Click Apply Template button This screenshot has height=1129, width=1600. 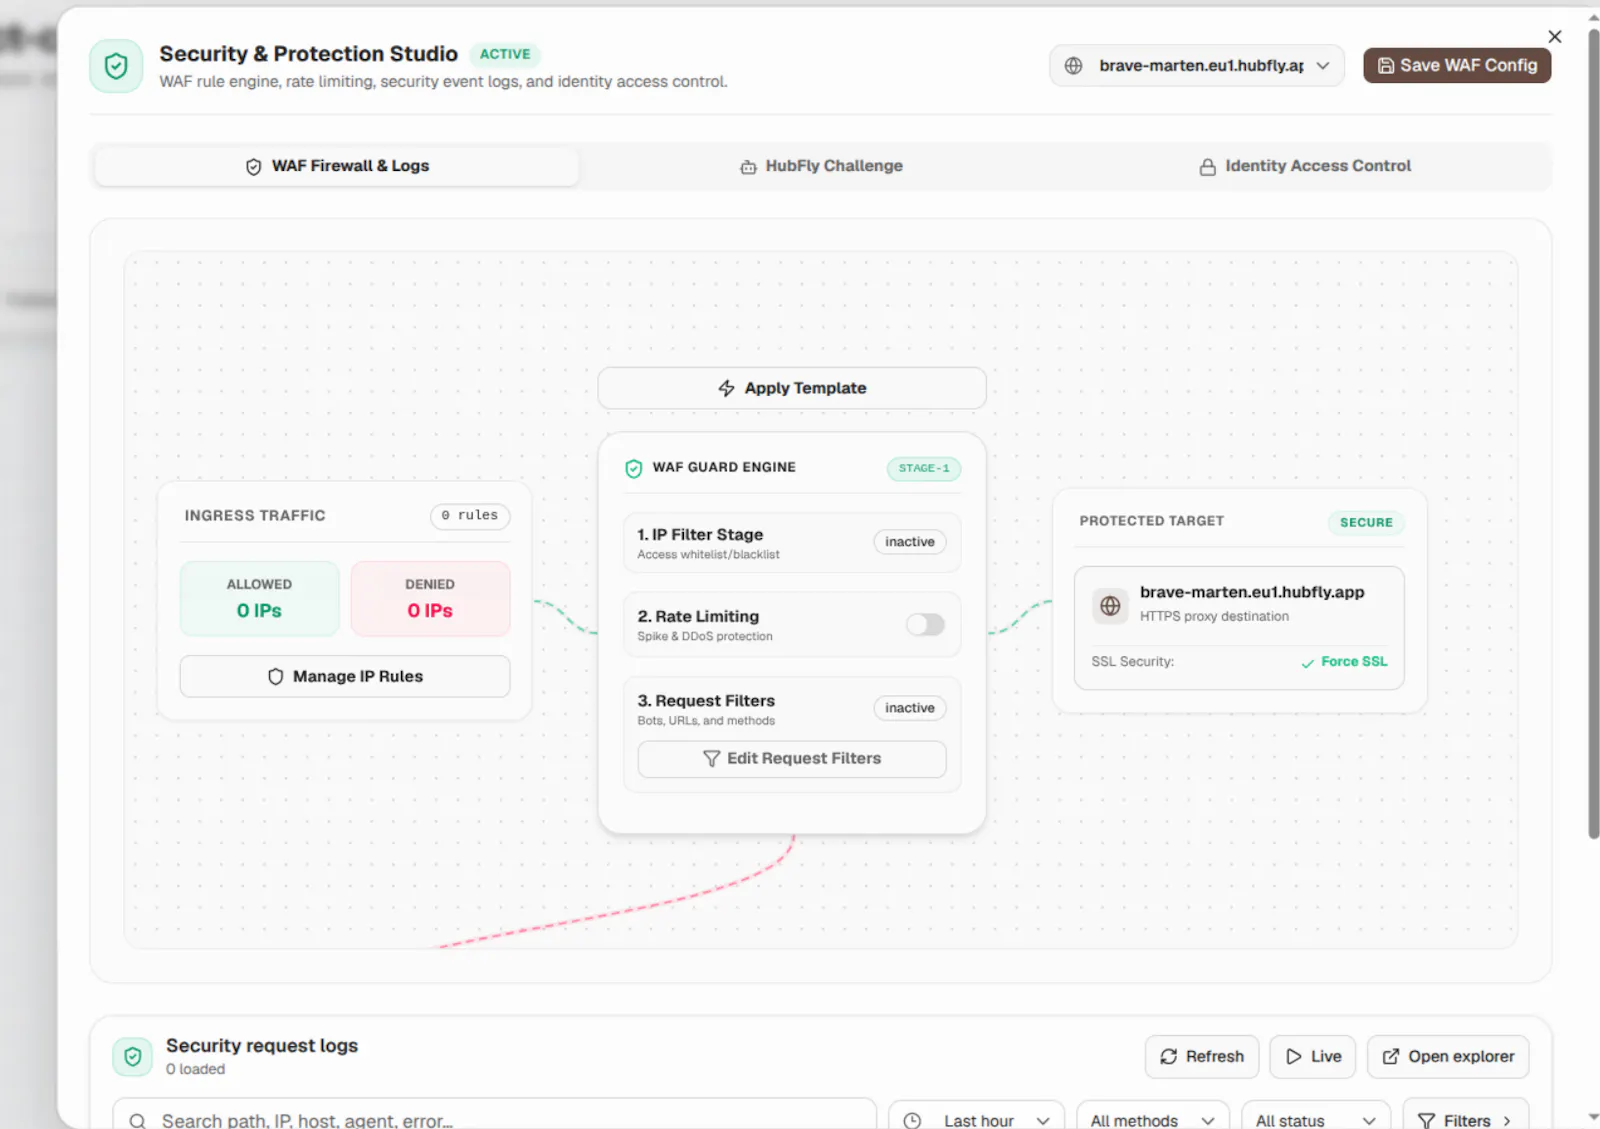(792, 388)
